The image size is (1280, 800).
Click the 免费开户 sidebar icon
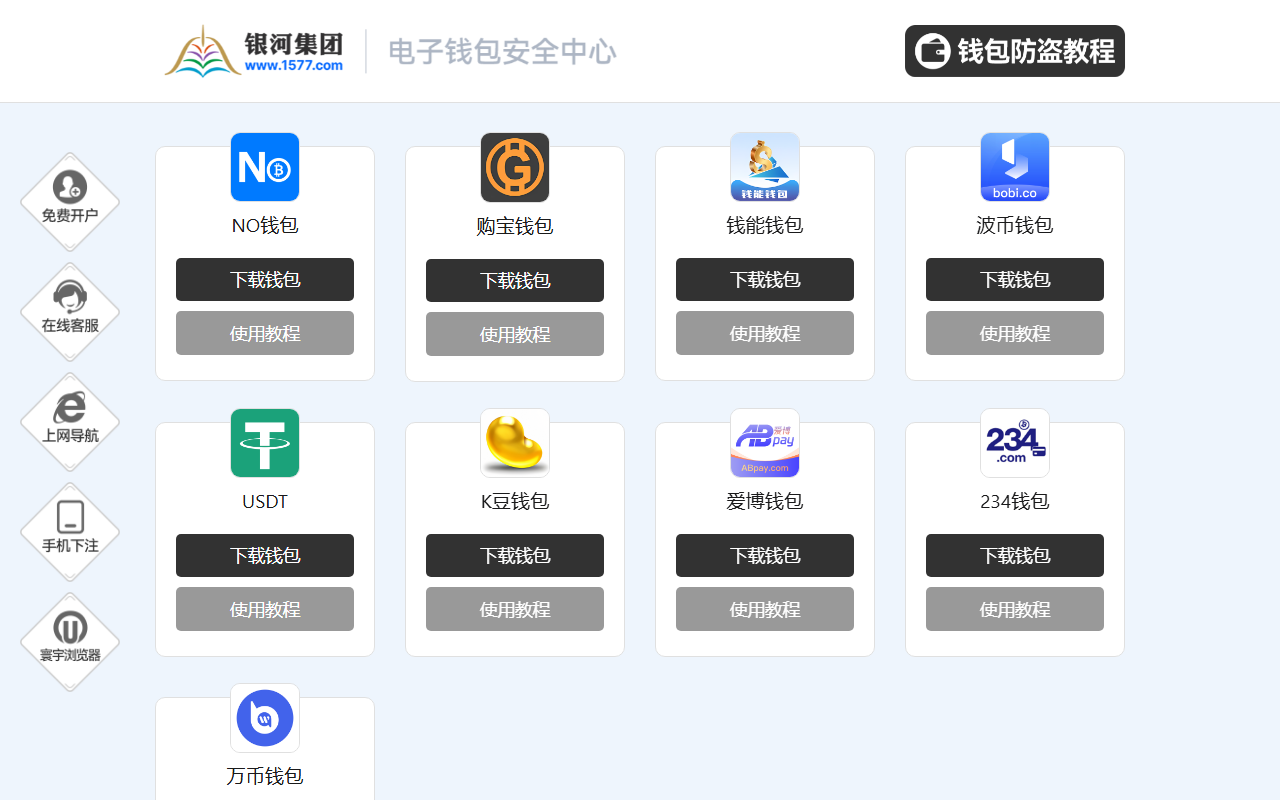70,202
